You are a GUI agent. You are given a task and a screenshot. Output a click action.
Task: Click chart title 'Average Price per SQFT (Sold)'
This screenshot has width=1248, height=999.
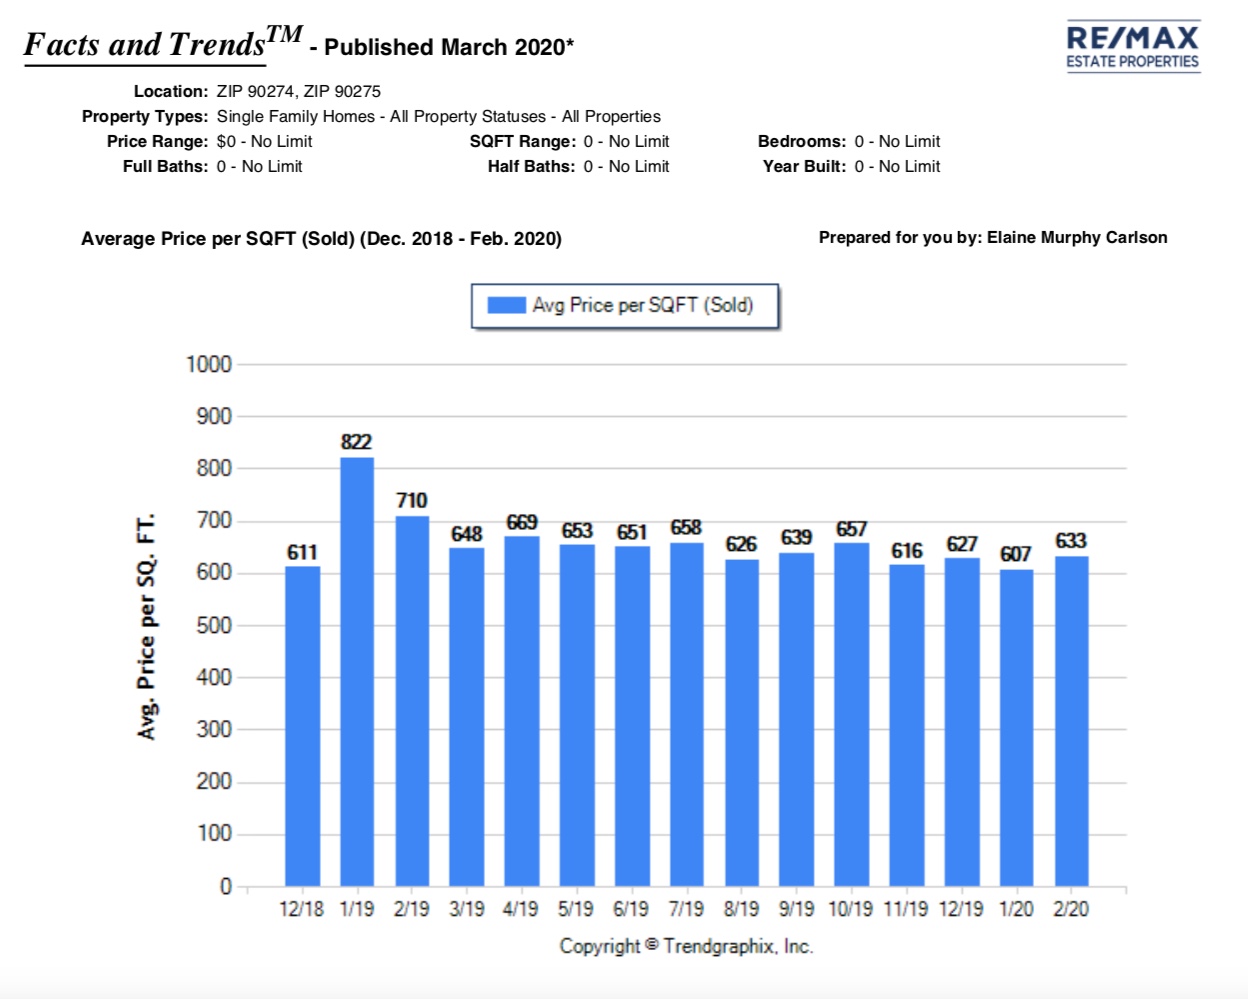tap(218, 239)
